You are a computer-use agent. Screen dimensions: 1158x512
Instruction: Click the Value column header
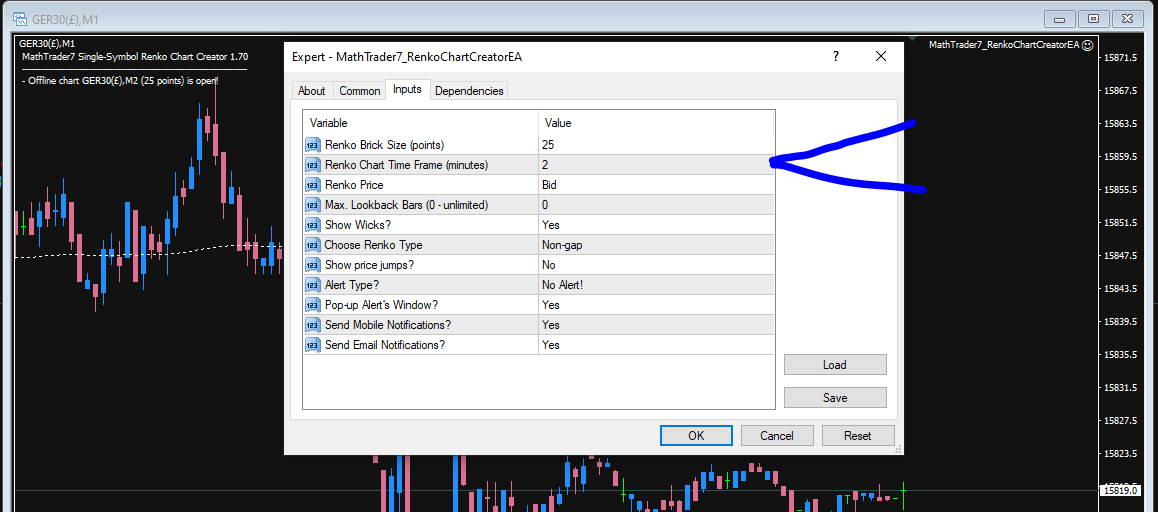coord(656,123)
